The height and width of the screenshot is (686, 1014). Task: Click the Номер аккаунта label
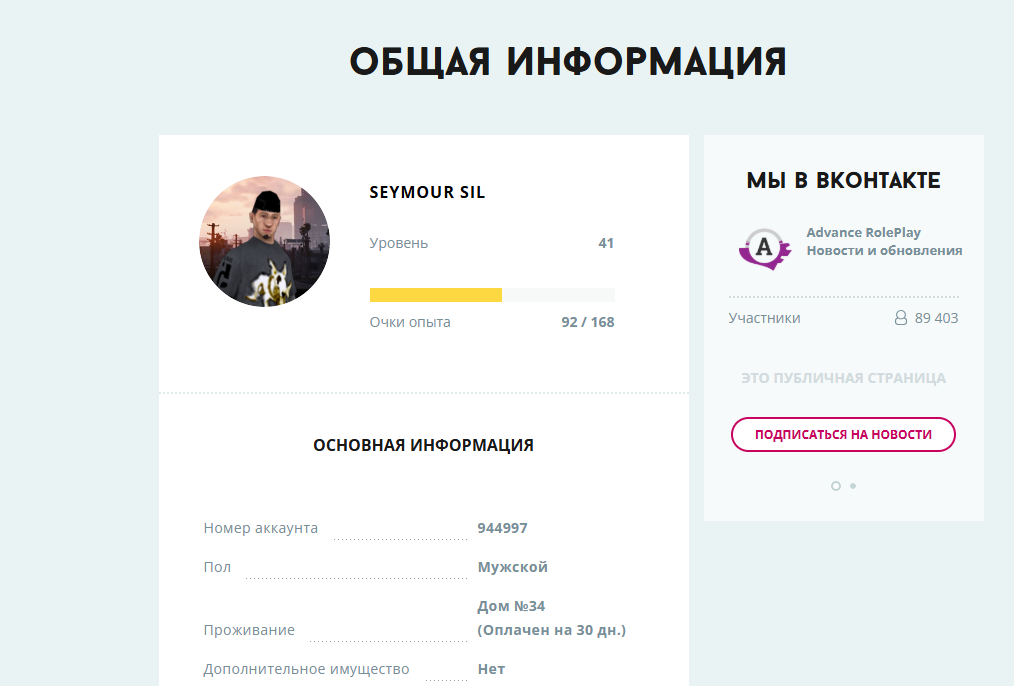coord(261,528)
